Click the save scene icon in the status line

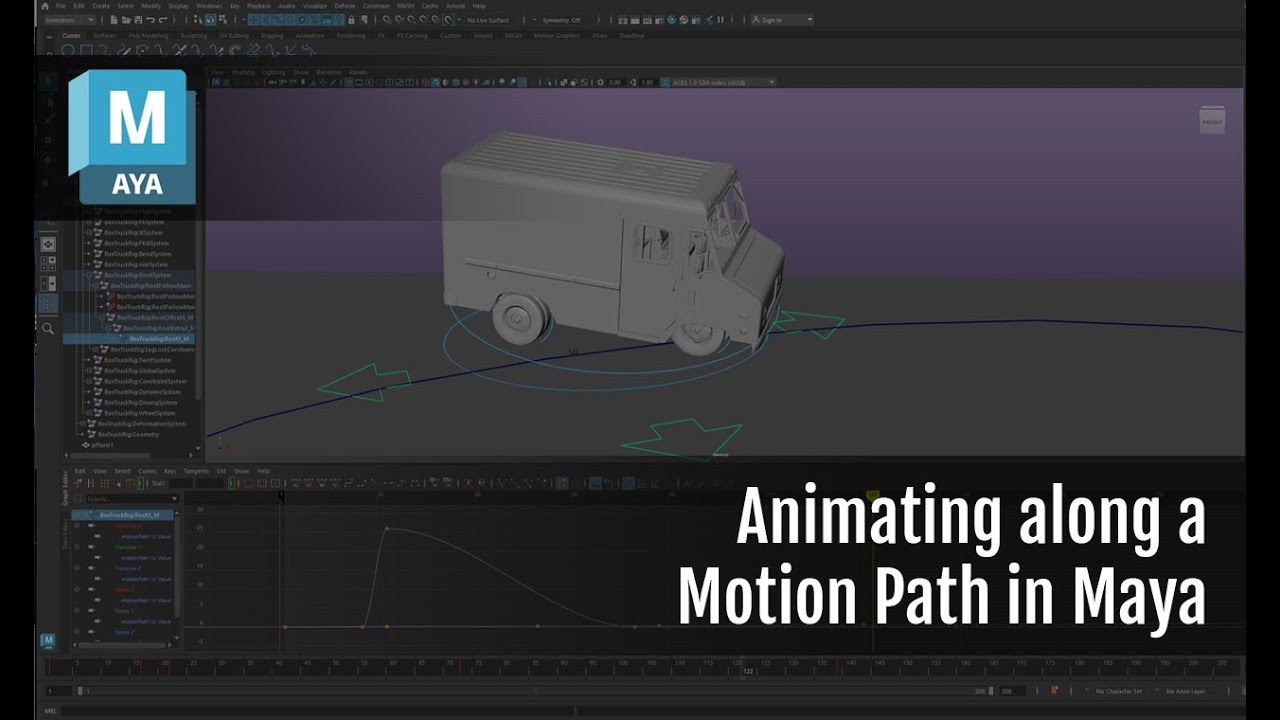[x=138, y=20]
